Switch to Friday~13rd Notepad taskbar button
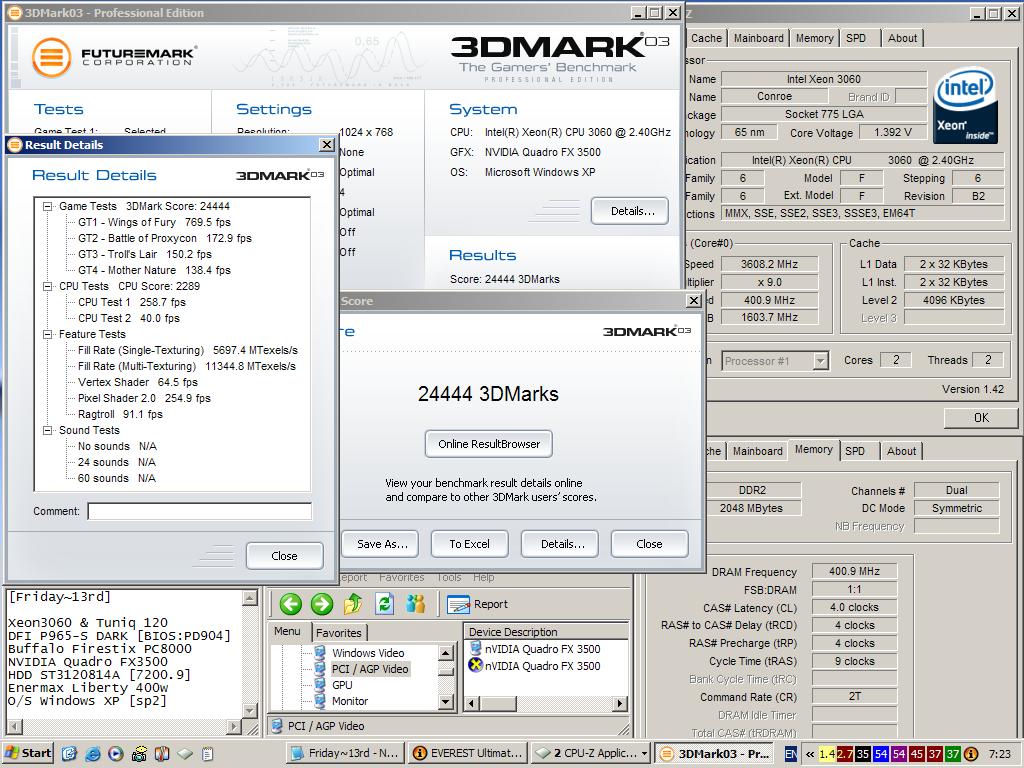This screenshot has width=1024, height=768. [346, 753]
